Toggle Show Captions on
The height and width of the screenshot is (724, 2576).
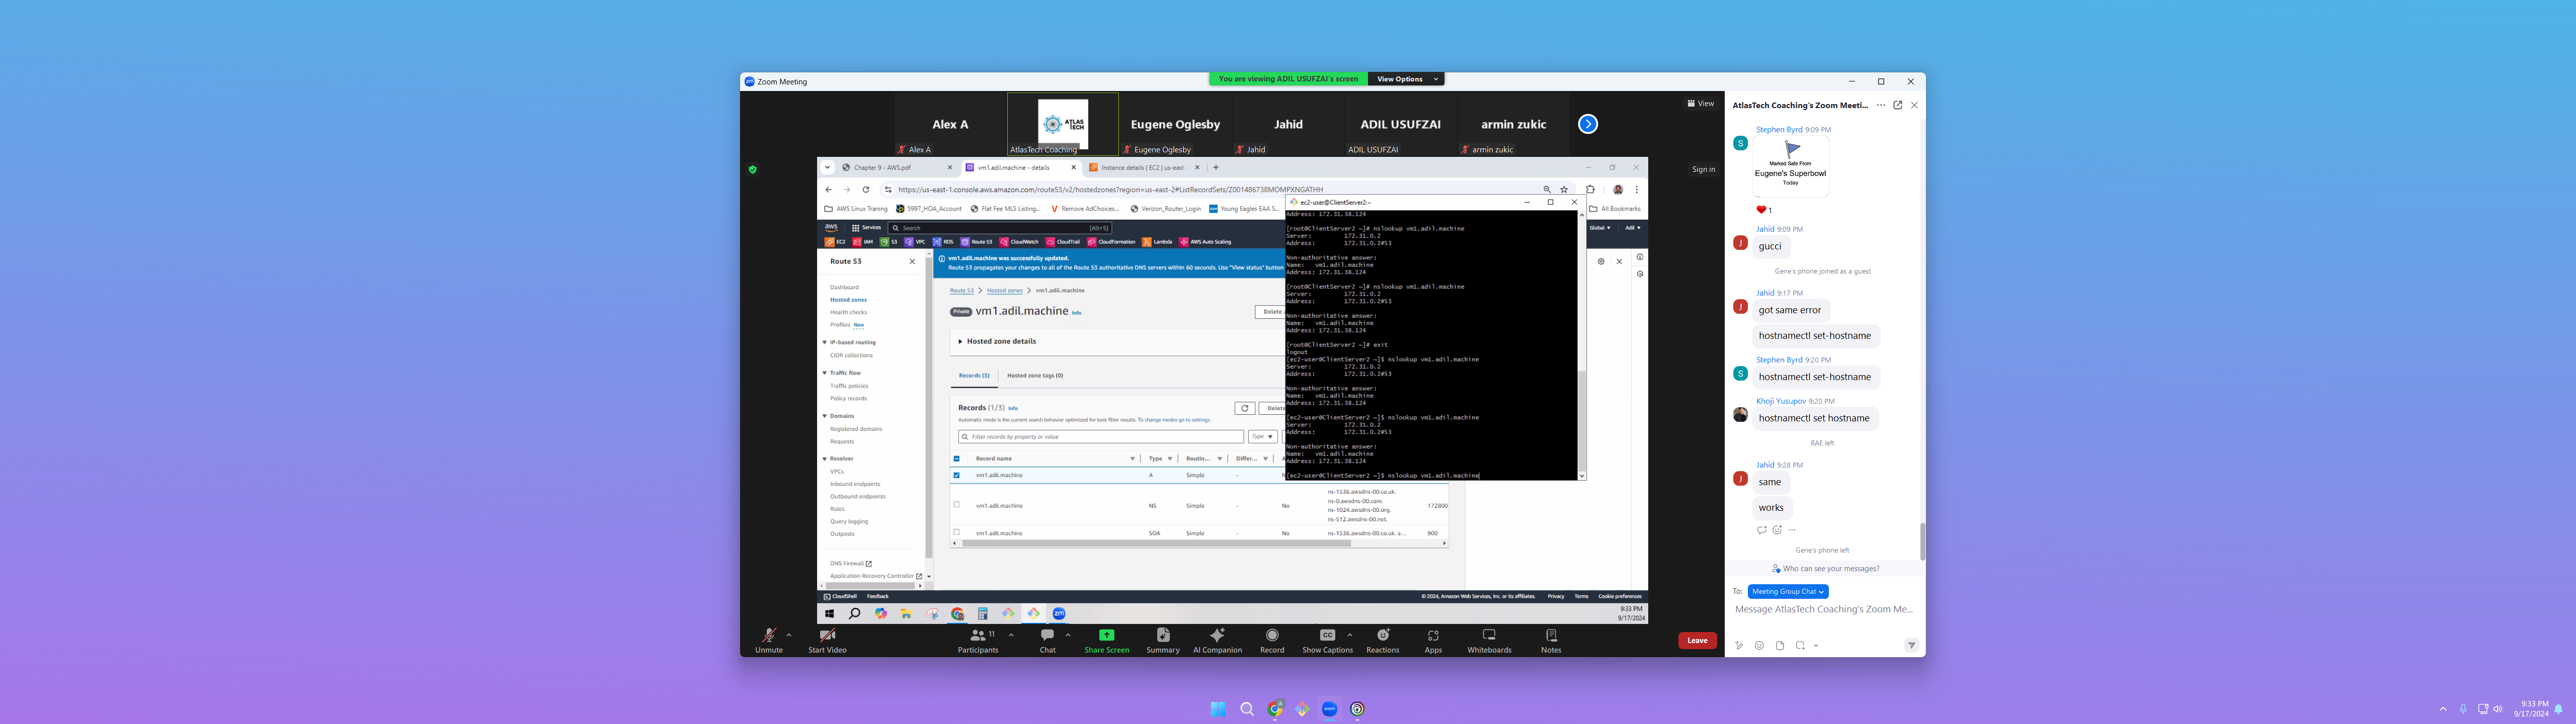coord(1326,639)
